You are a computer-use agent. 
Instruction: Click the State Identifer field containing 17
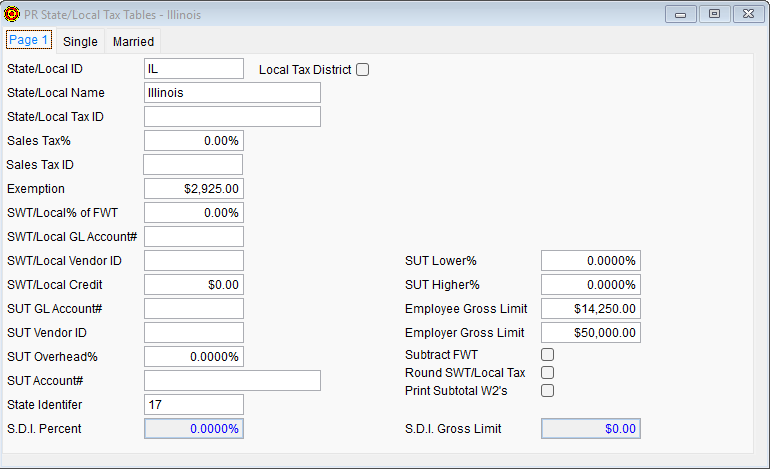point(194,405)
